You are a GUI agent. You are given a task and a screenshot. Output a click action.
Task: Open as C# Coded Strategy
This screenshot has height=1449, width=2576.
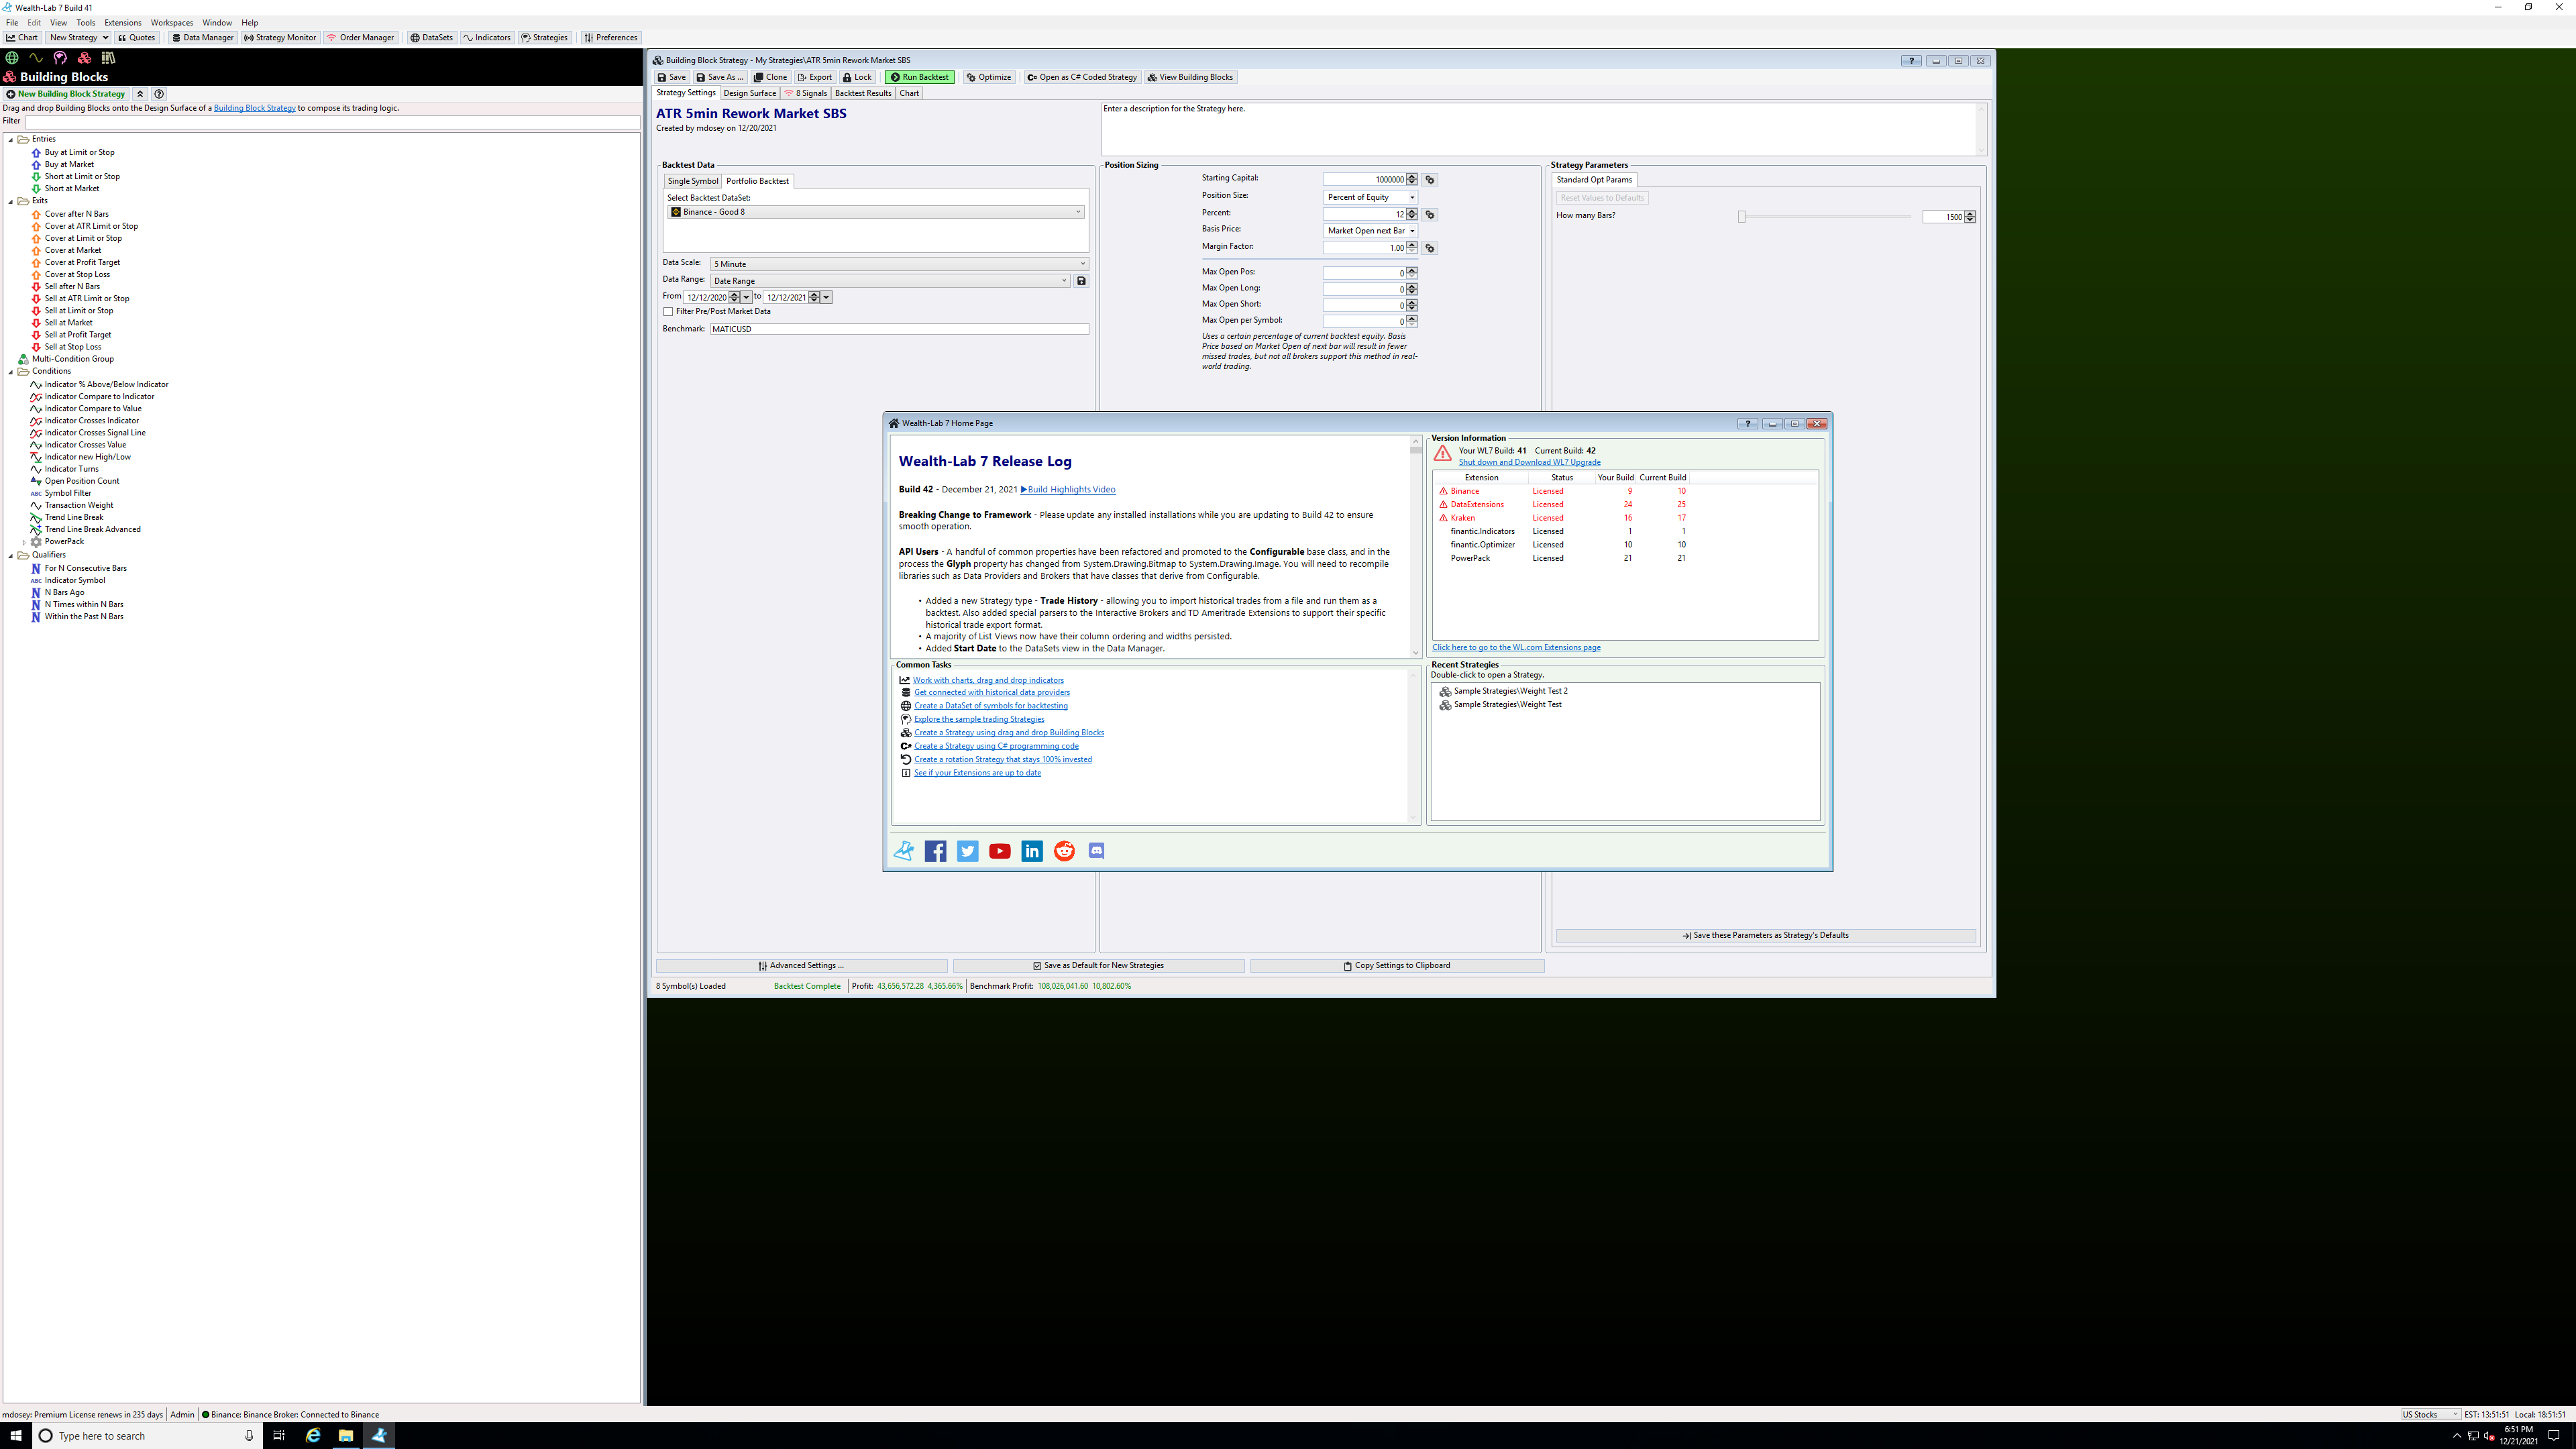tap(1082, 77)
